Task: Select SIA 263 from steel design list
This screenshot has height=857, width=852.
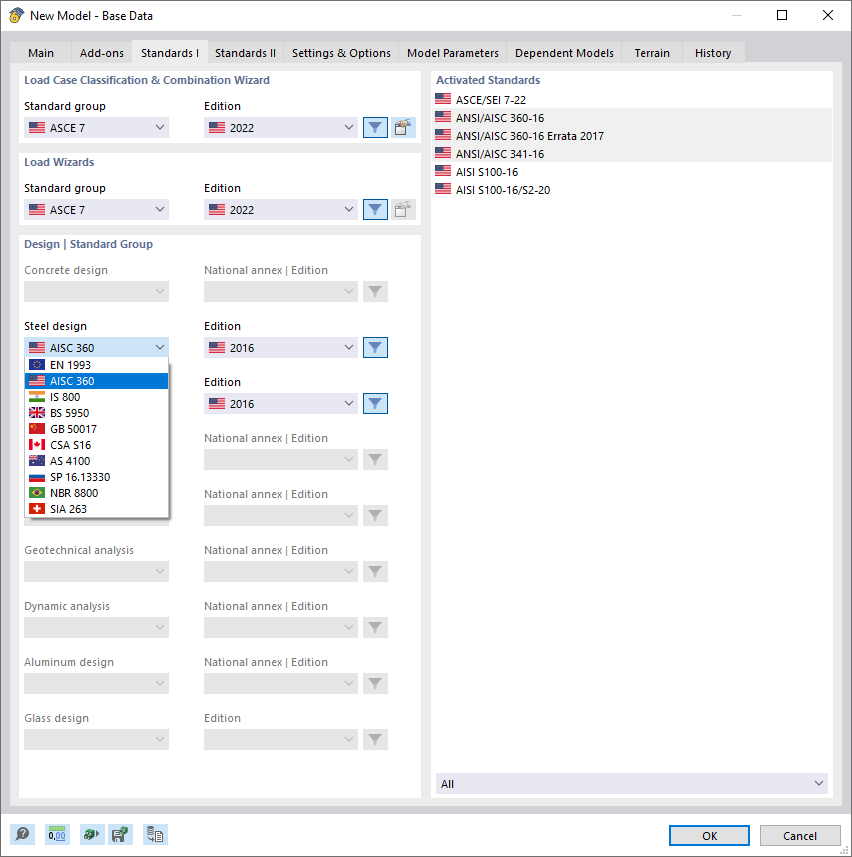Action: point(97,509)
